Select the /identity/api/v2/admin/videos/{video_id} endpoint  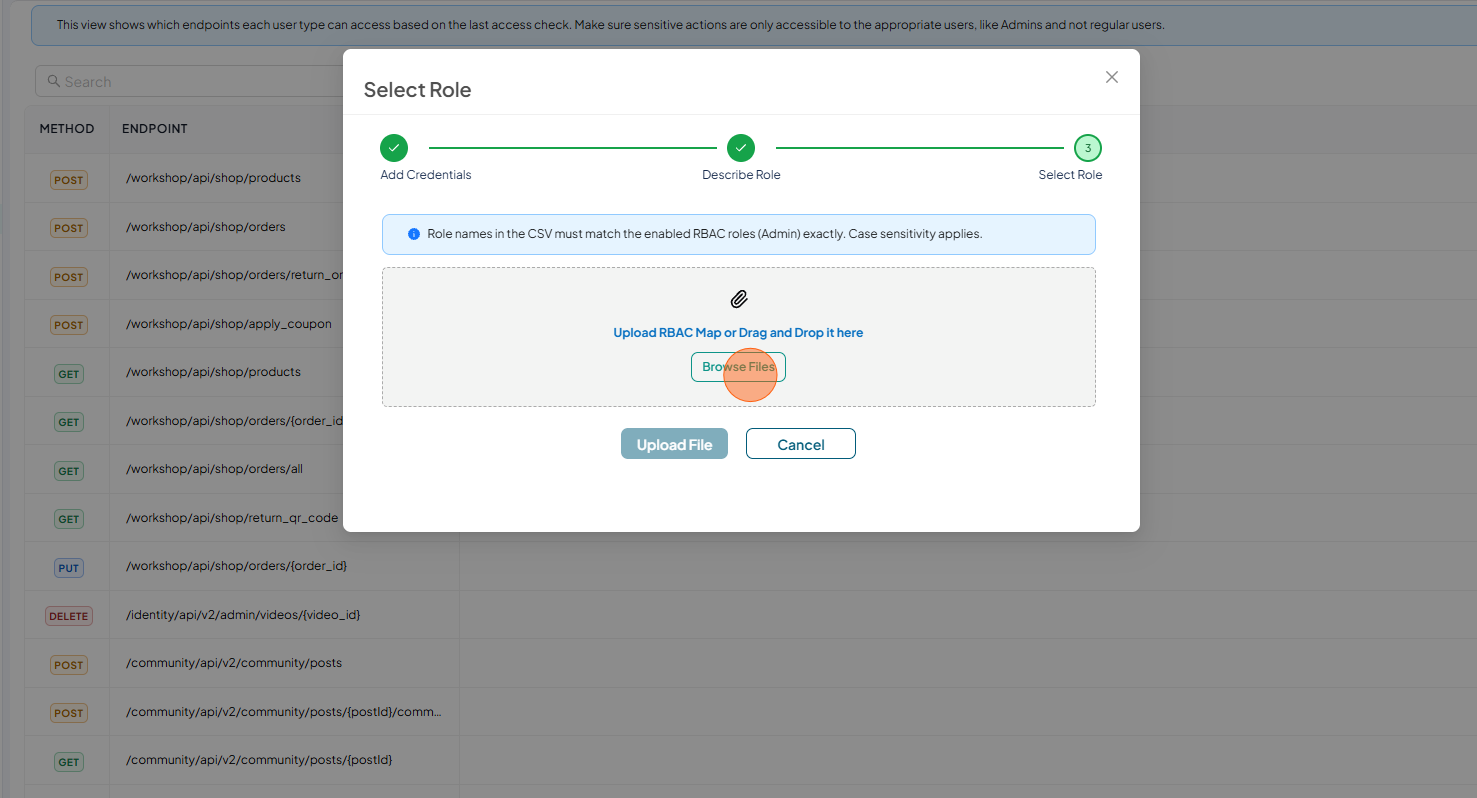click(x=243, y=614)
